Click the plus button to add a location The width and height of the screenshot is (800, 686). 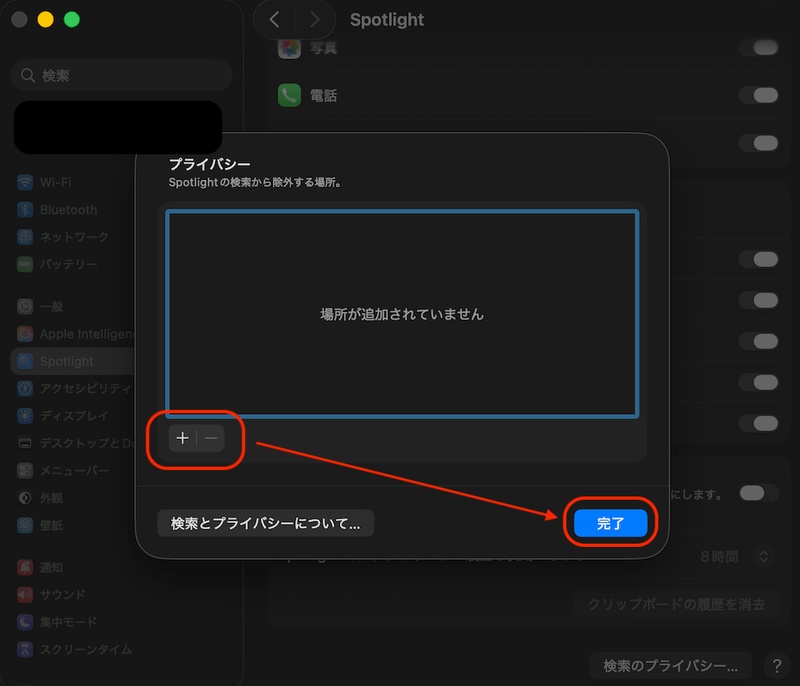click(182, 438)
